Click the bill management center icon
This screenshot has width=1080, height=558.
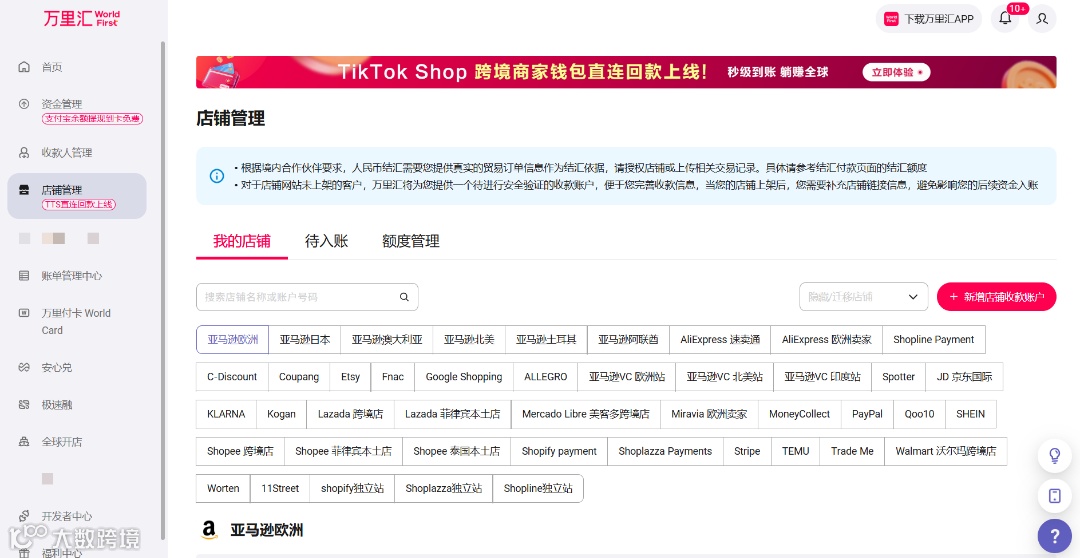(x=24, y=276)
